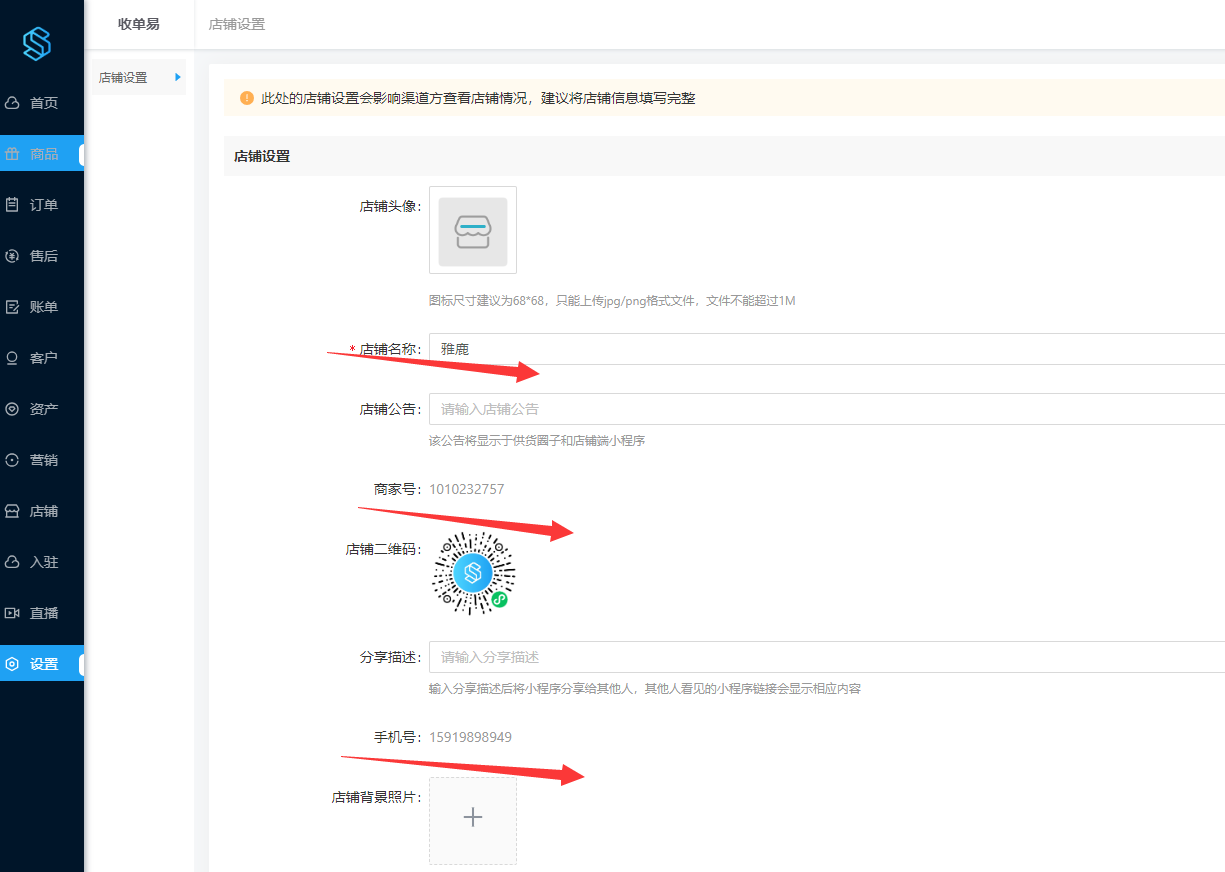Open the 资产 assets section
Screen dimensions: 1225x872
click(x=42, y=409)
